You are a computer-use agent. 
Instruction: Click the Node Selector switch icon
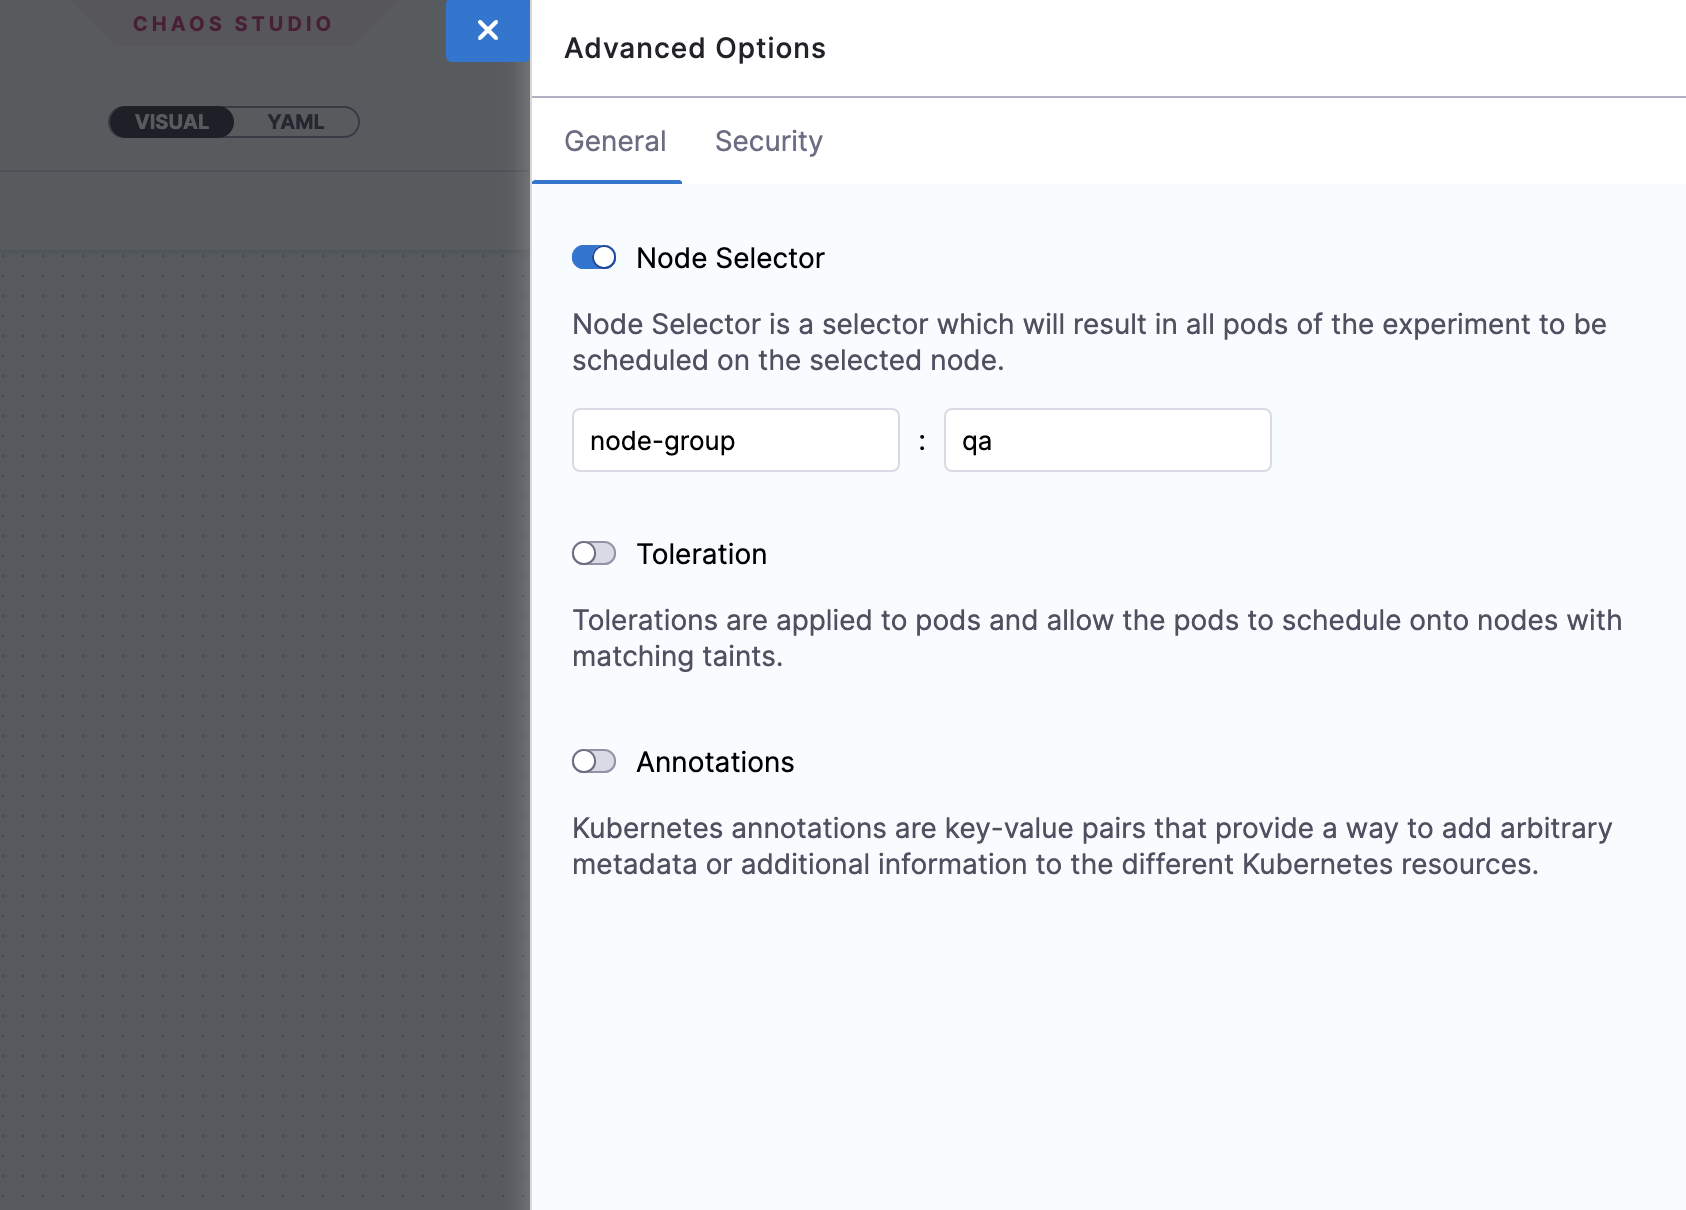pos(593,258)
